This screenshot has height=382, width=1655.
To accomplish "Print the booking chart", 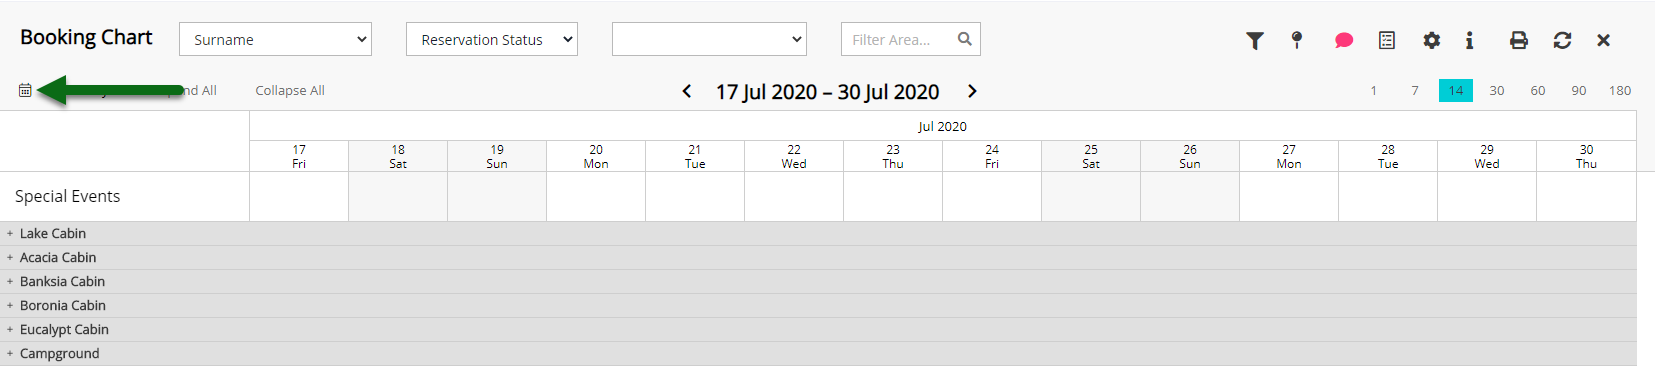I will [1519, 40].
